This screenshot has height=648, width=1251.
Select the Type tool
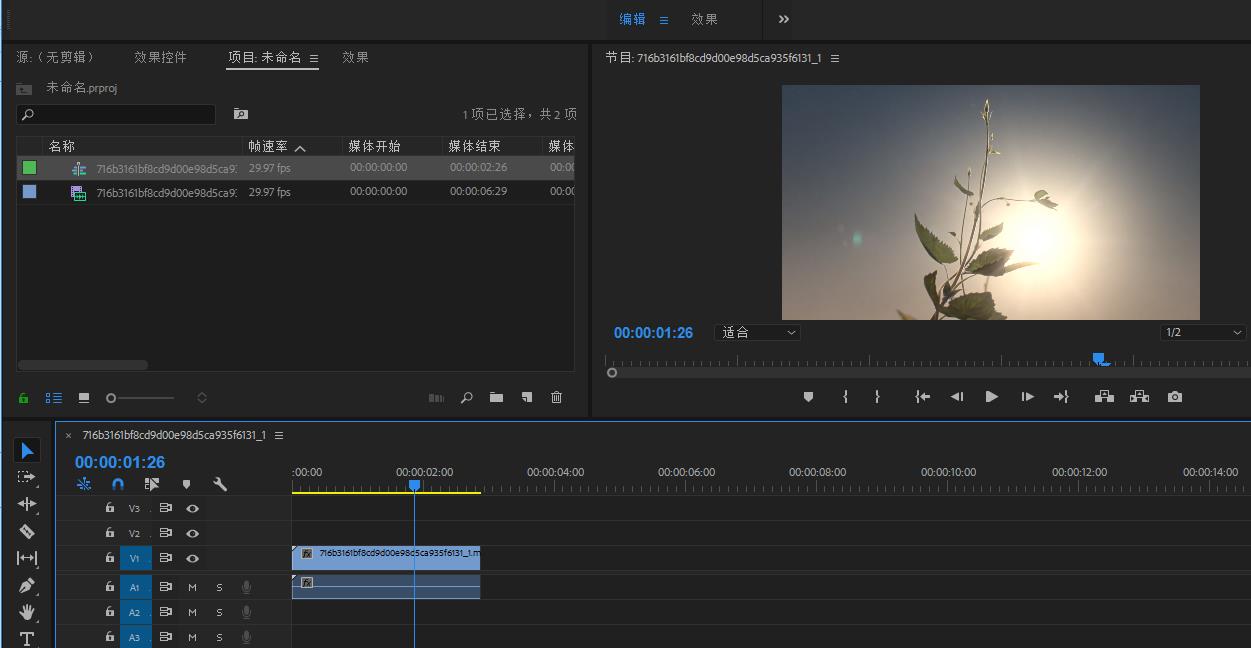27,638
